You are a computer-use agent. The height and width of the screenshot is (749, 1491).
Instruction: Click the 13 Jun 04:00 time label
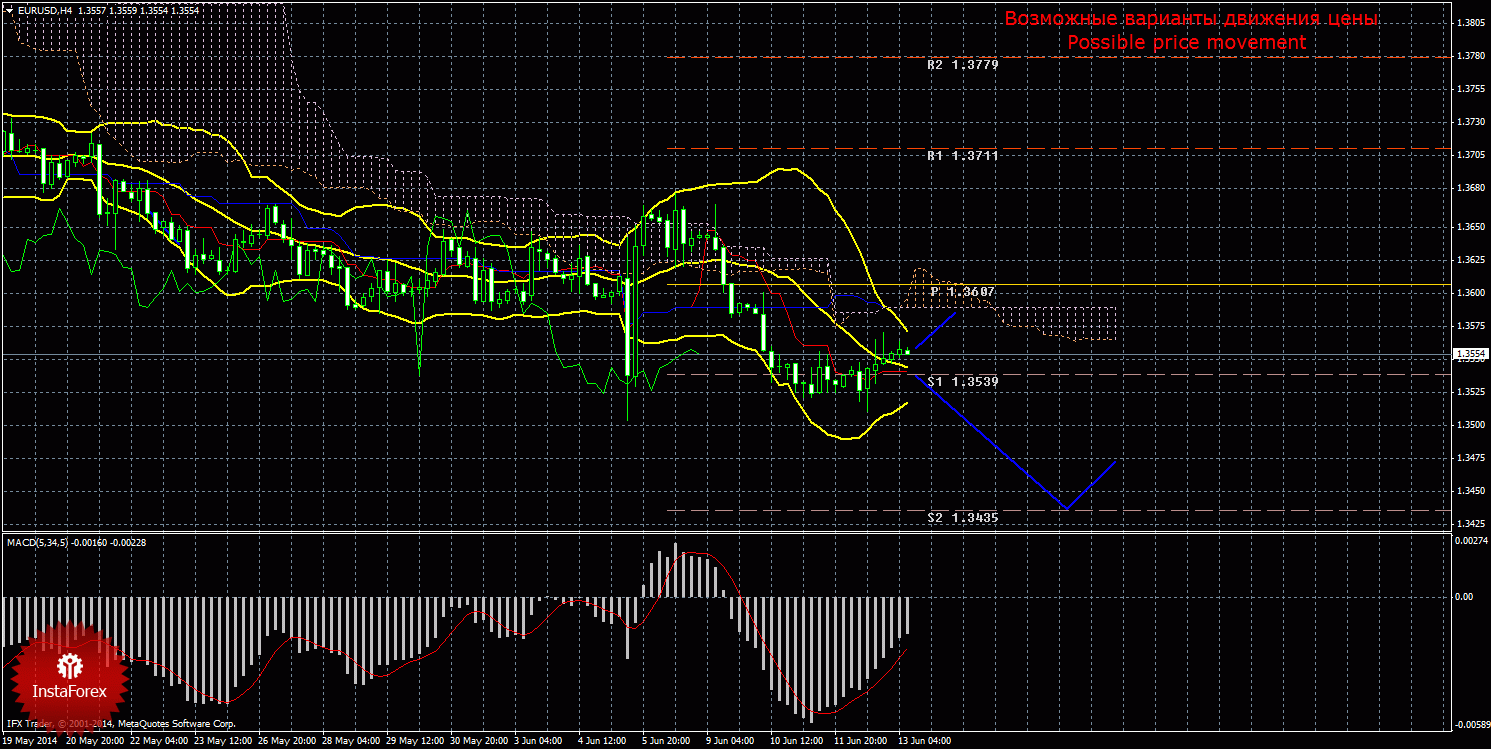click(923, 742)
